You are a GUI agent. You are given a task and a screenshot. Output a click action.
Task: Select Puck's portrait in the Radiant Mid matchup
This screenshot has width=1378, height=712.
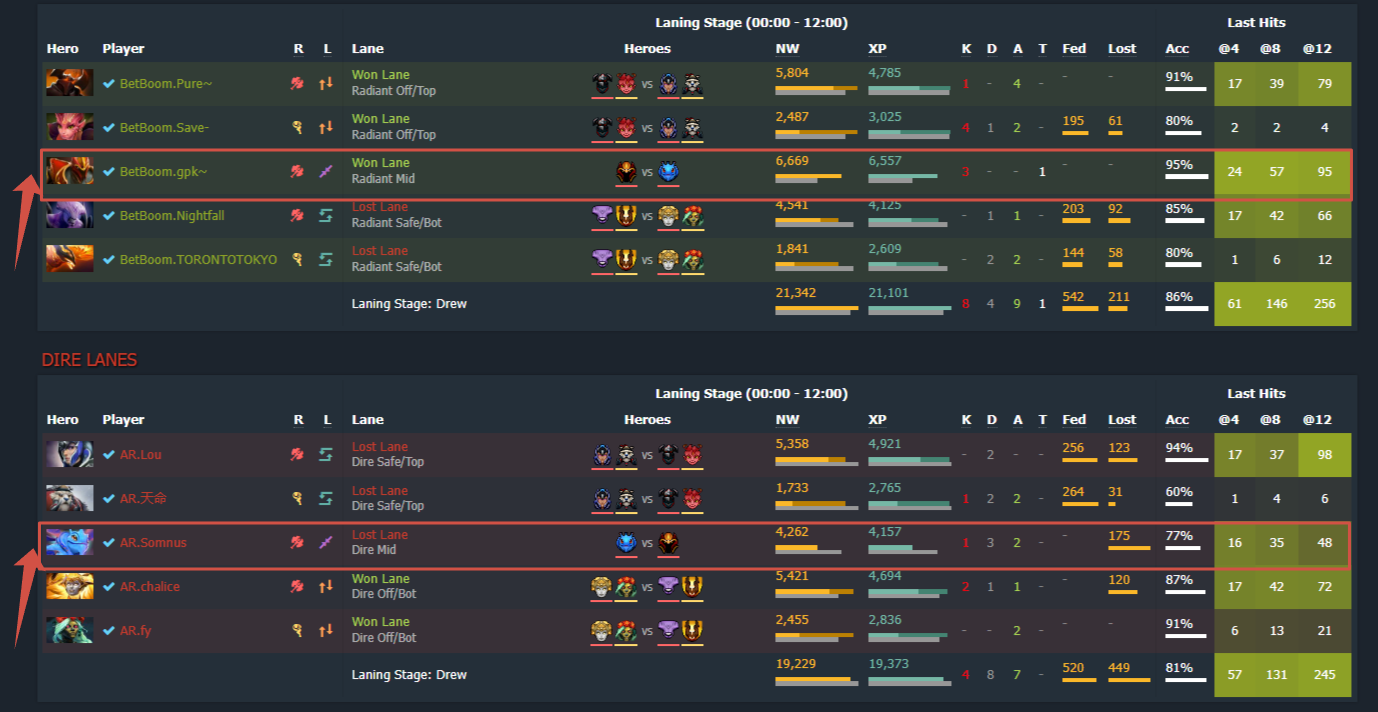[668, 171]
